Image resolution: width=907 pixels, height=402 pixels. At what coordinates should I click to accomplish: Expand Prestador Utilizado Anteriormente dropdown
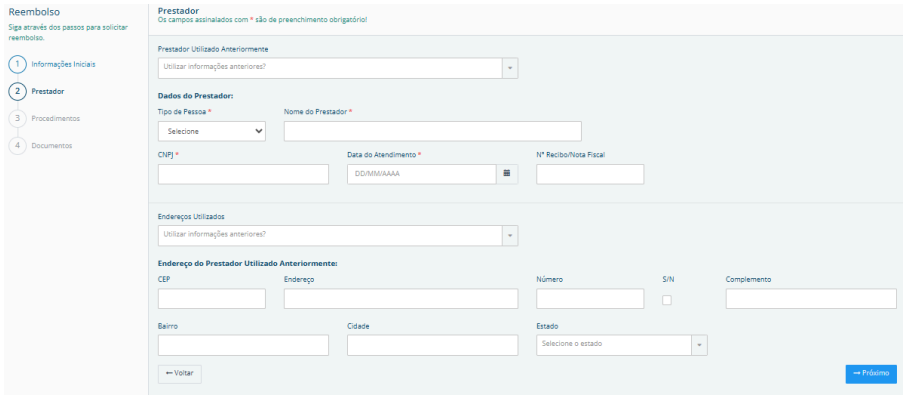click(x=510, y=68)
